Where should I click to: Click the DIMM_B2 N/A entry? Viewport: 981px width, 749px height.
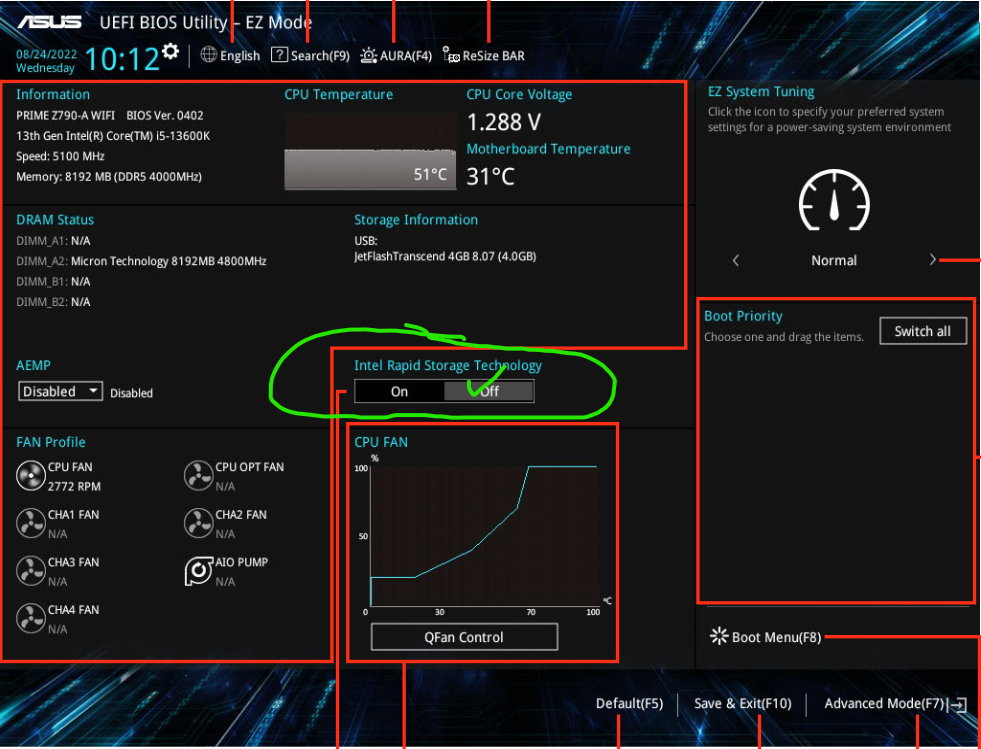click(53, 302)
